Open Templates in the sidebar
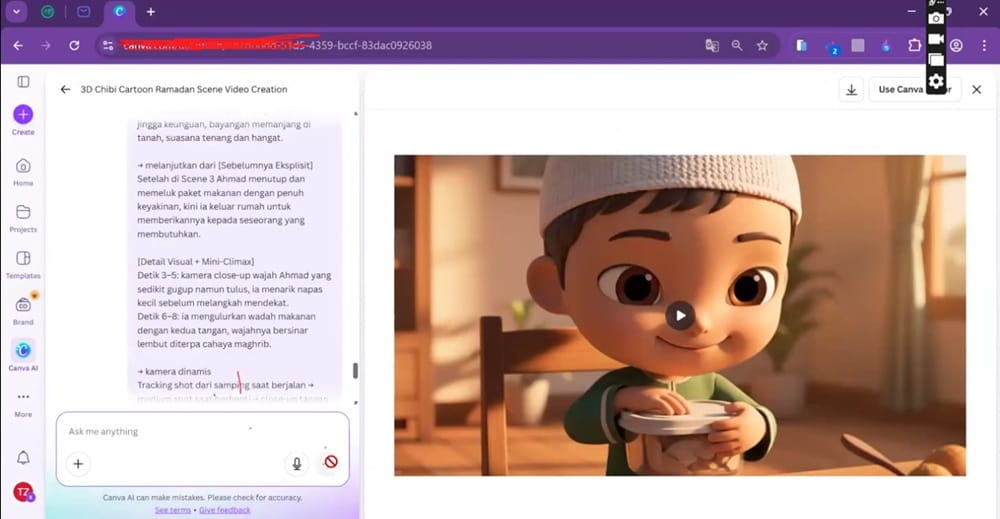Viewport: 1000px width, 519px height. pyautogui.click(x=23, y=265)
